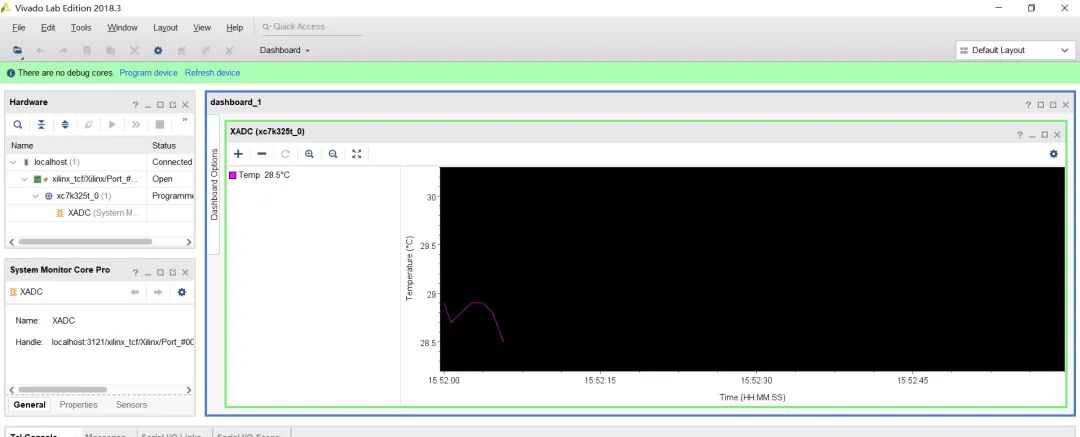This screenshot has height=437, width=1080.
Task: Focus the Quick Access search field
Action: (311, 27)
